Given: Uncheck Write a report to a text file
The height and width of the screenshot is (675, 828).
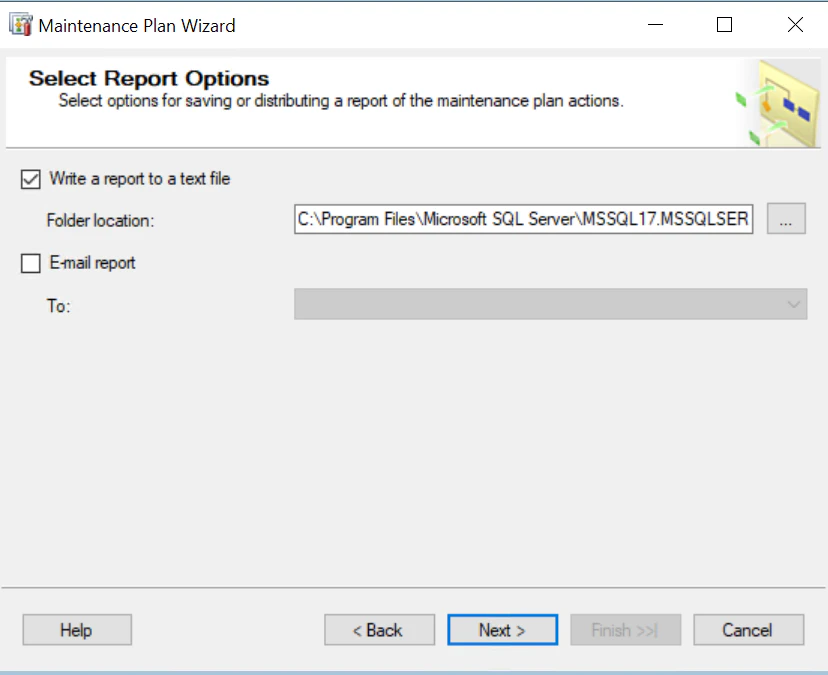Looking at the screenshot, I should tap(31, 179).
